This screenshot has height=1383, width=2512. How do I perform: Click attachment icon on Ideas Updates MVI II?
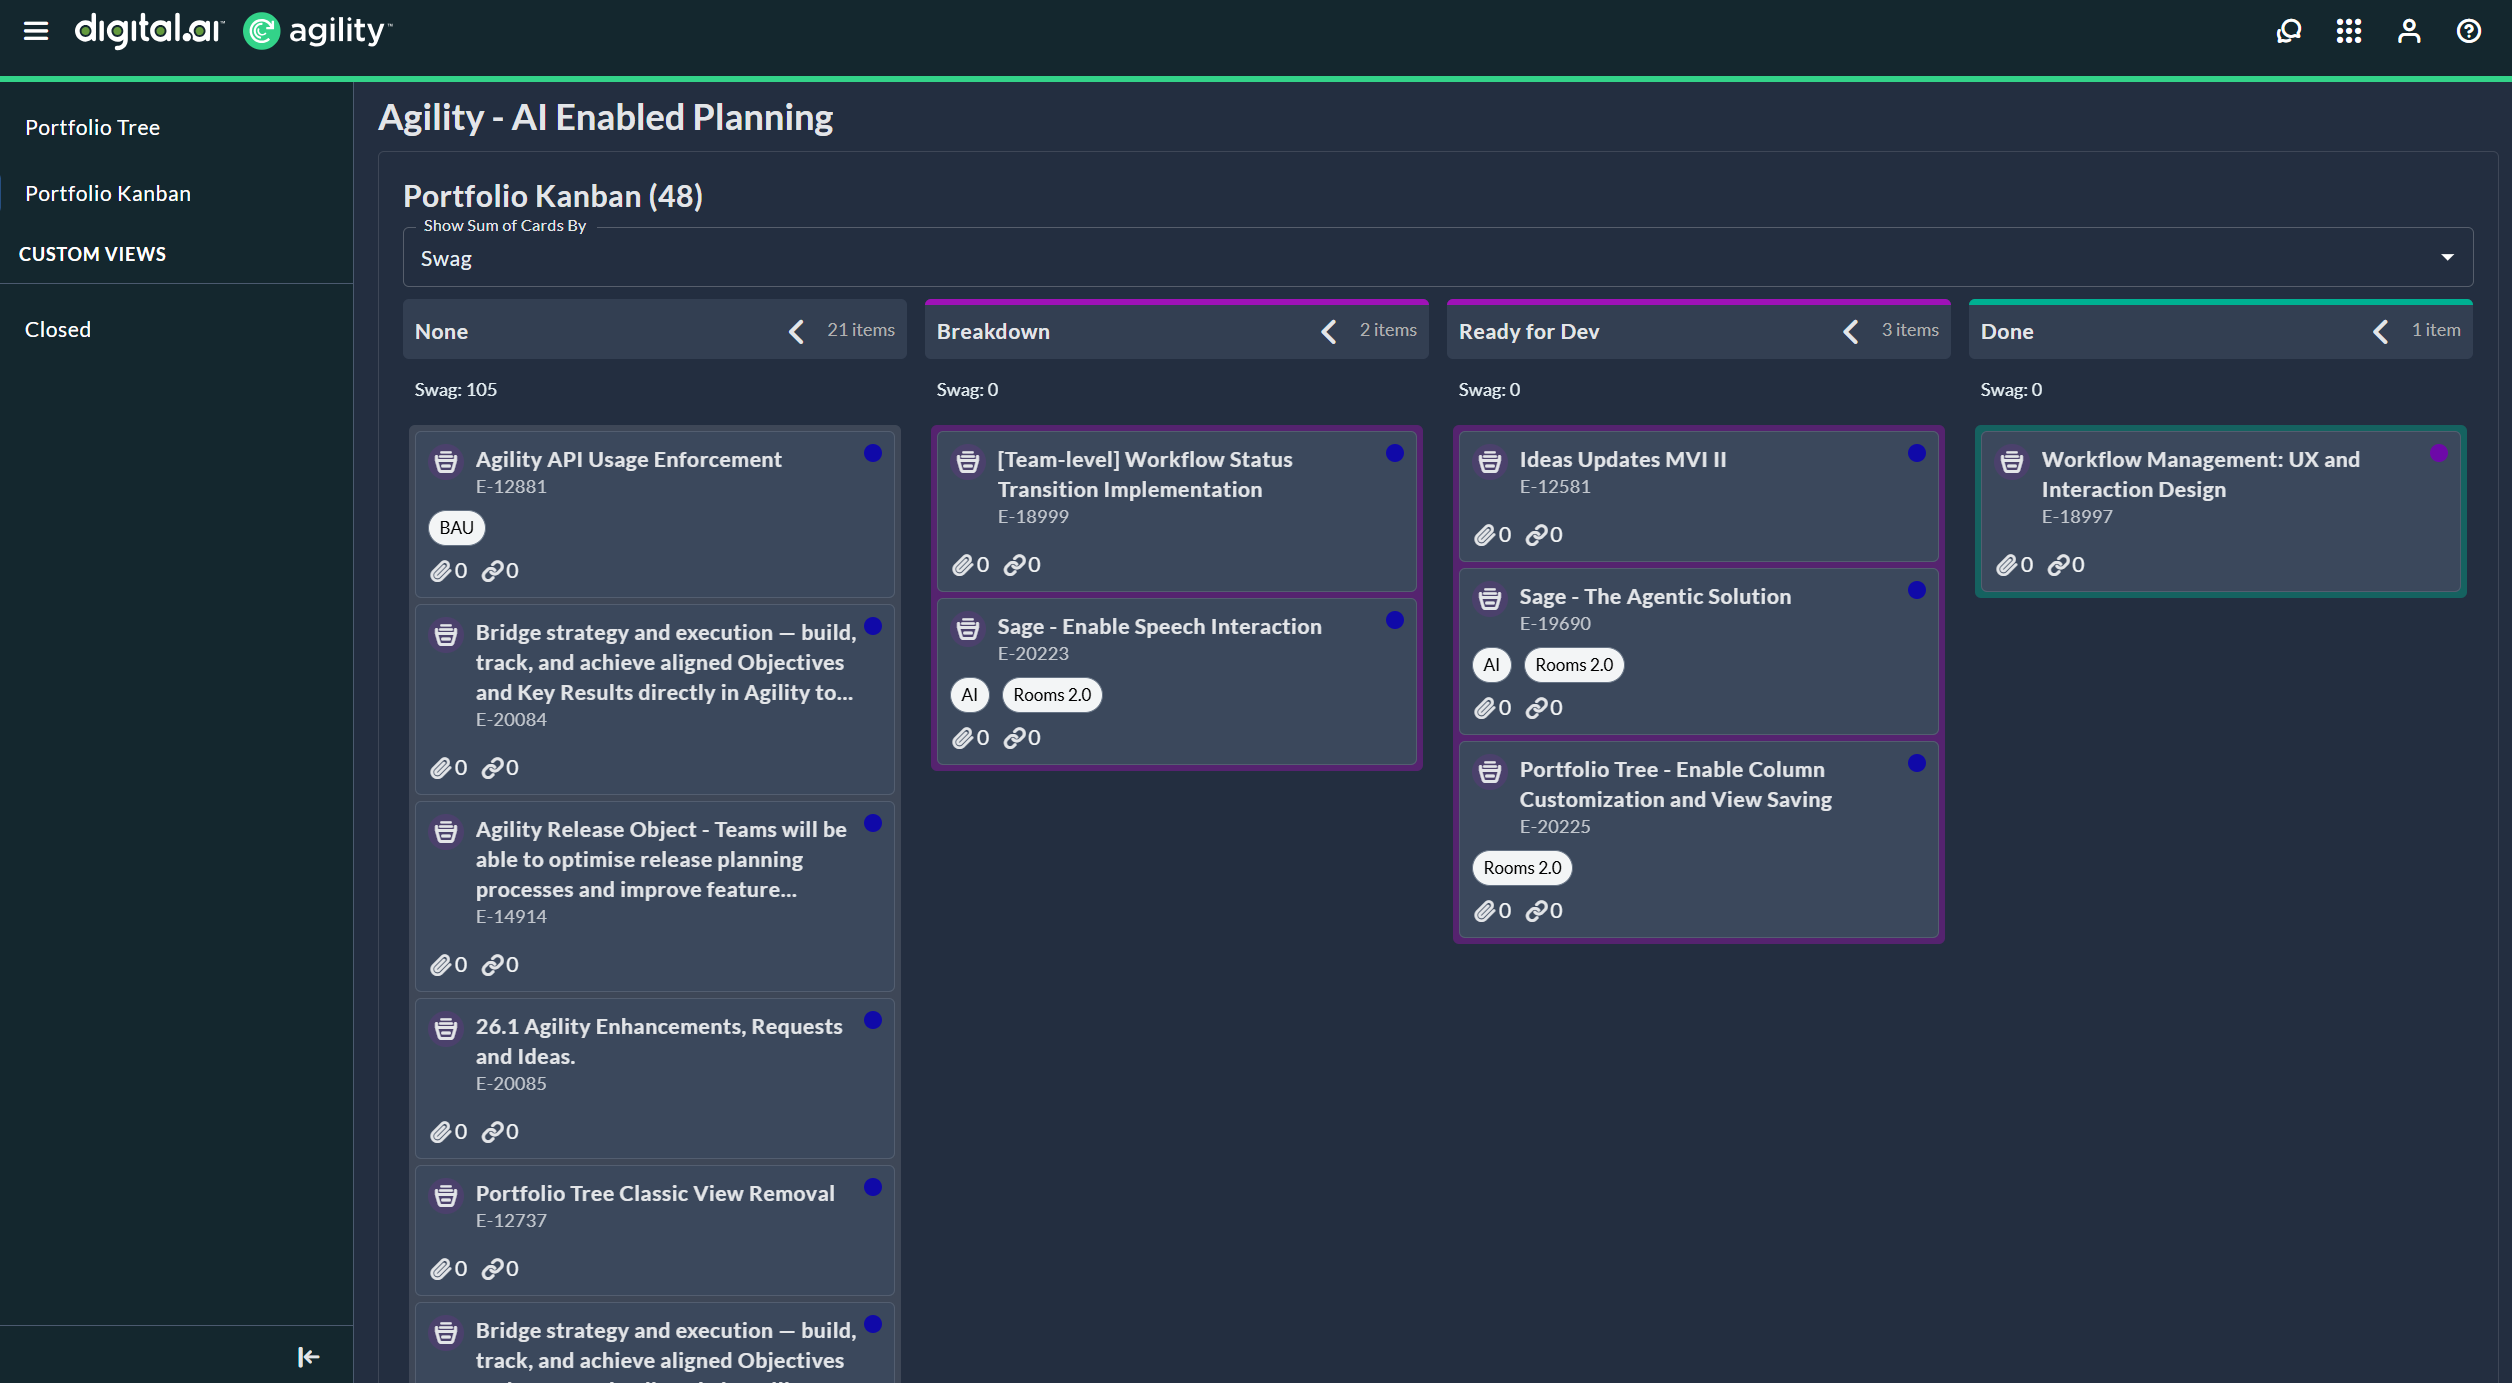pyautogui.click(x=1485, y=535)
